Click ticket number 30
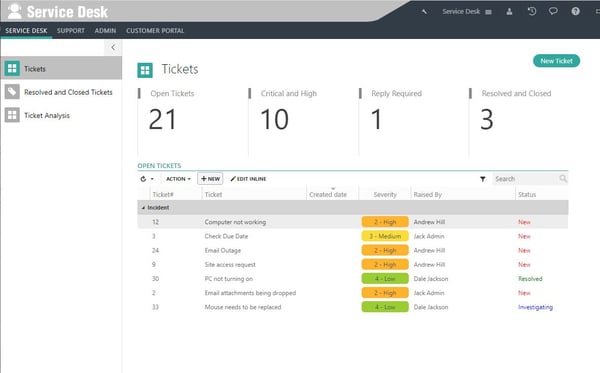Screen dimensions: 600x373 tap(155, 279)
